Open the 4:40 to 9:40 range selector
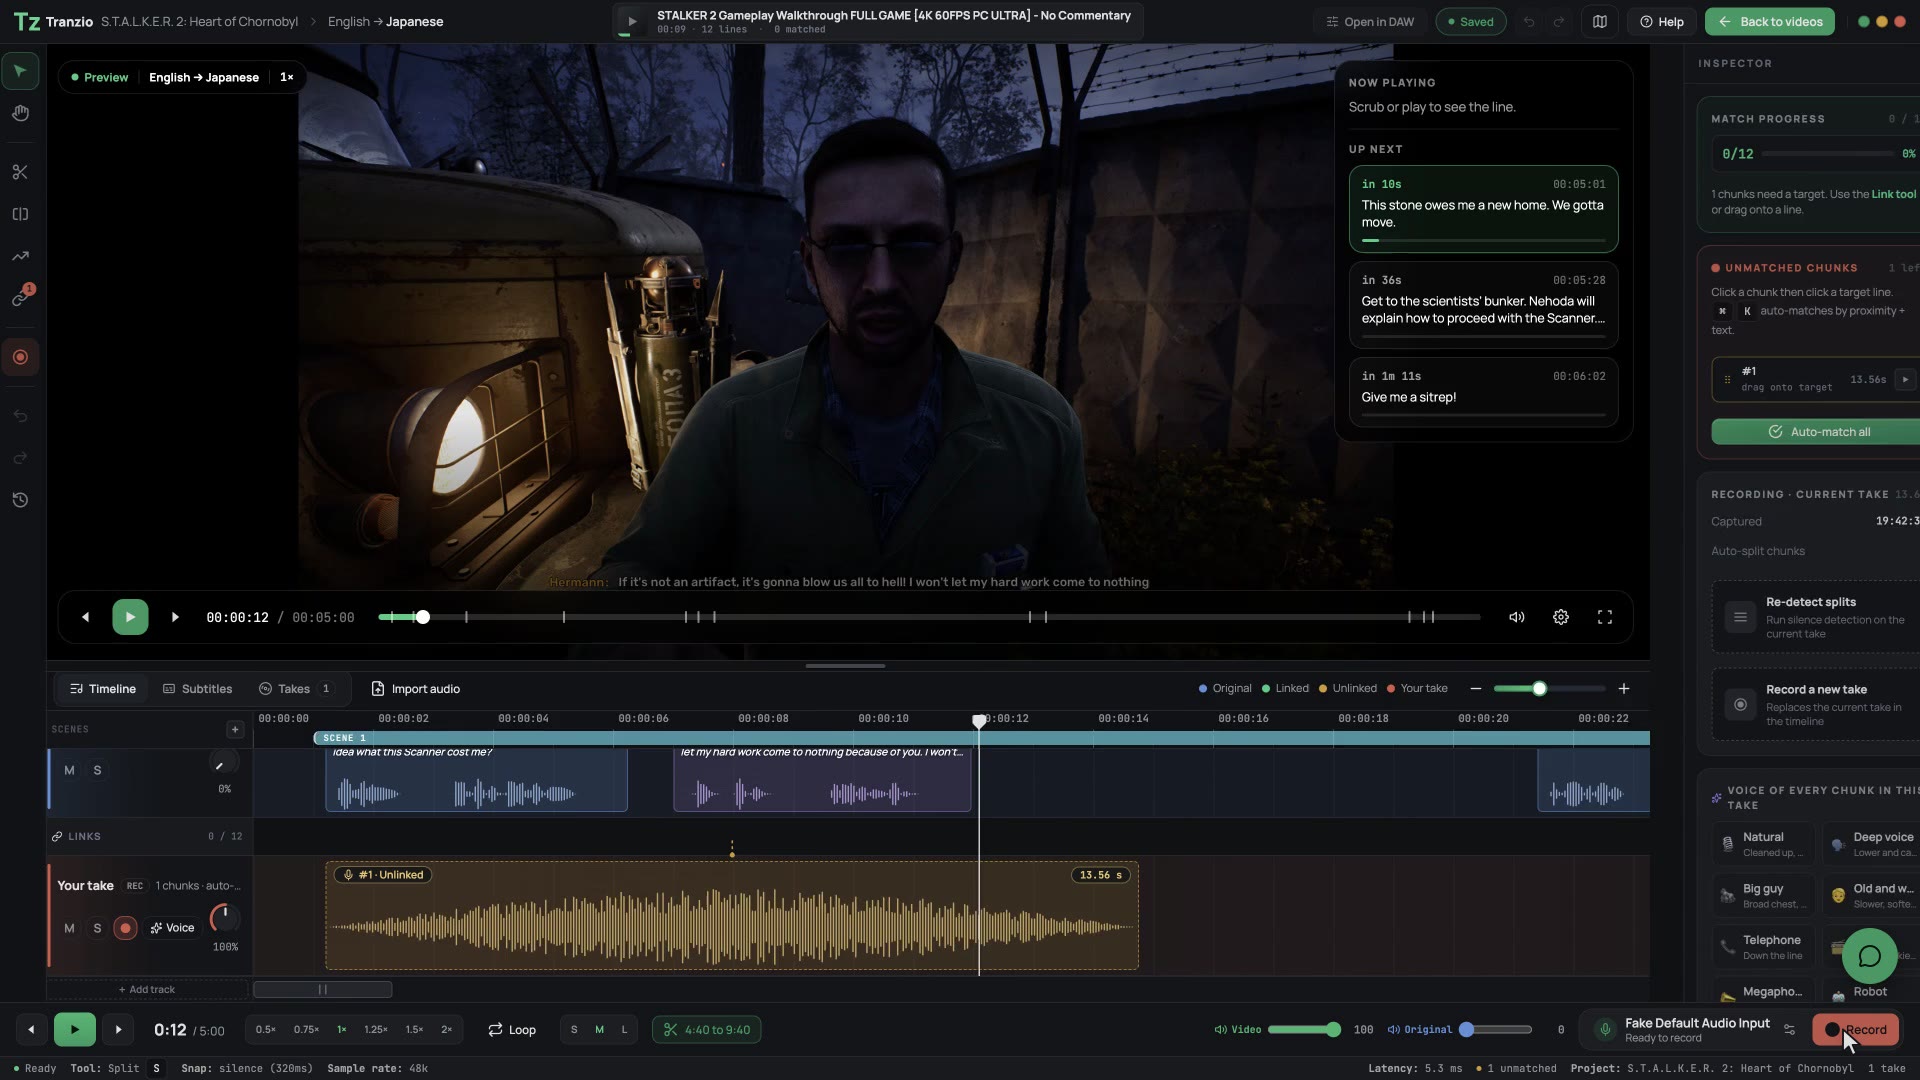The image size is (1920, 1080). (706, 1030)
